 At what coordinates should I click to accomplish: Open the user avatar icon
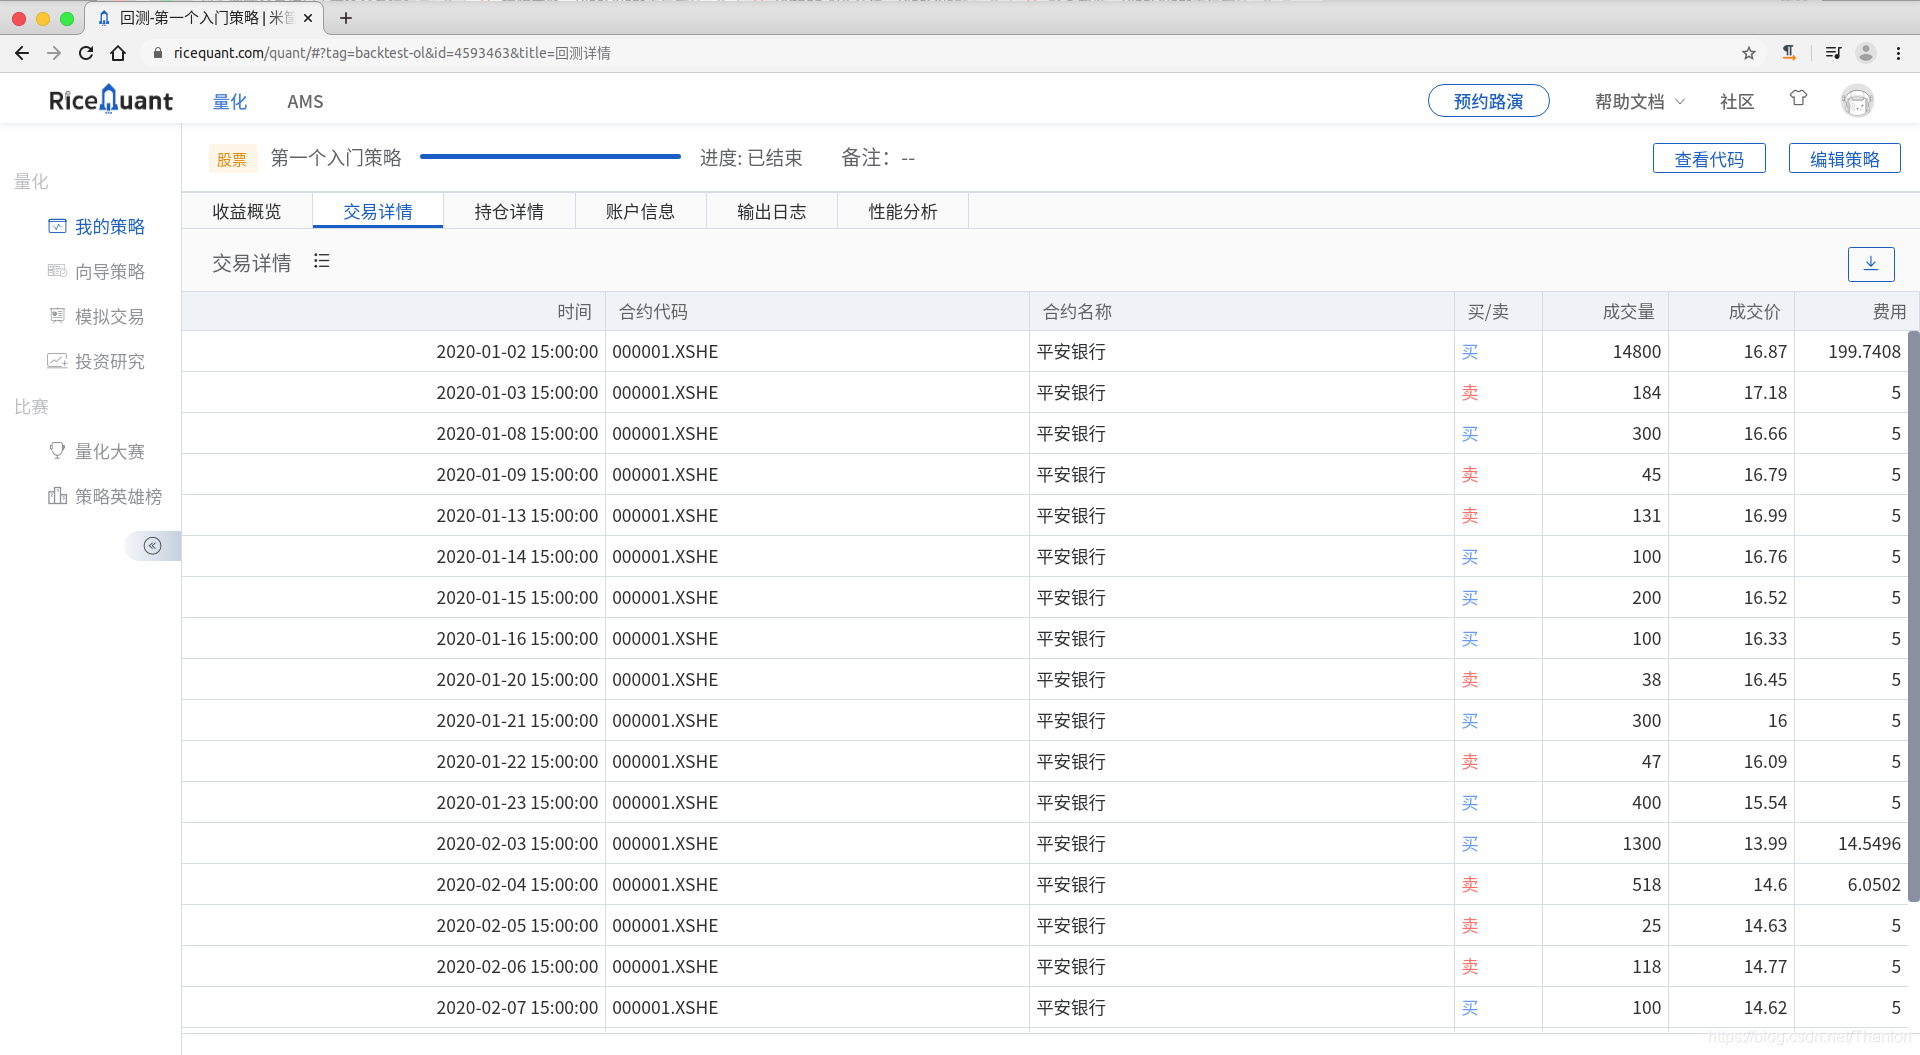pyautogui.click(x=1857, y=101)
